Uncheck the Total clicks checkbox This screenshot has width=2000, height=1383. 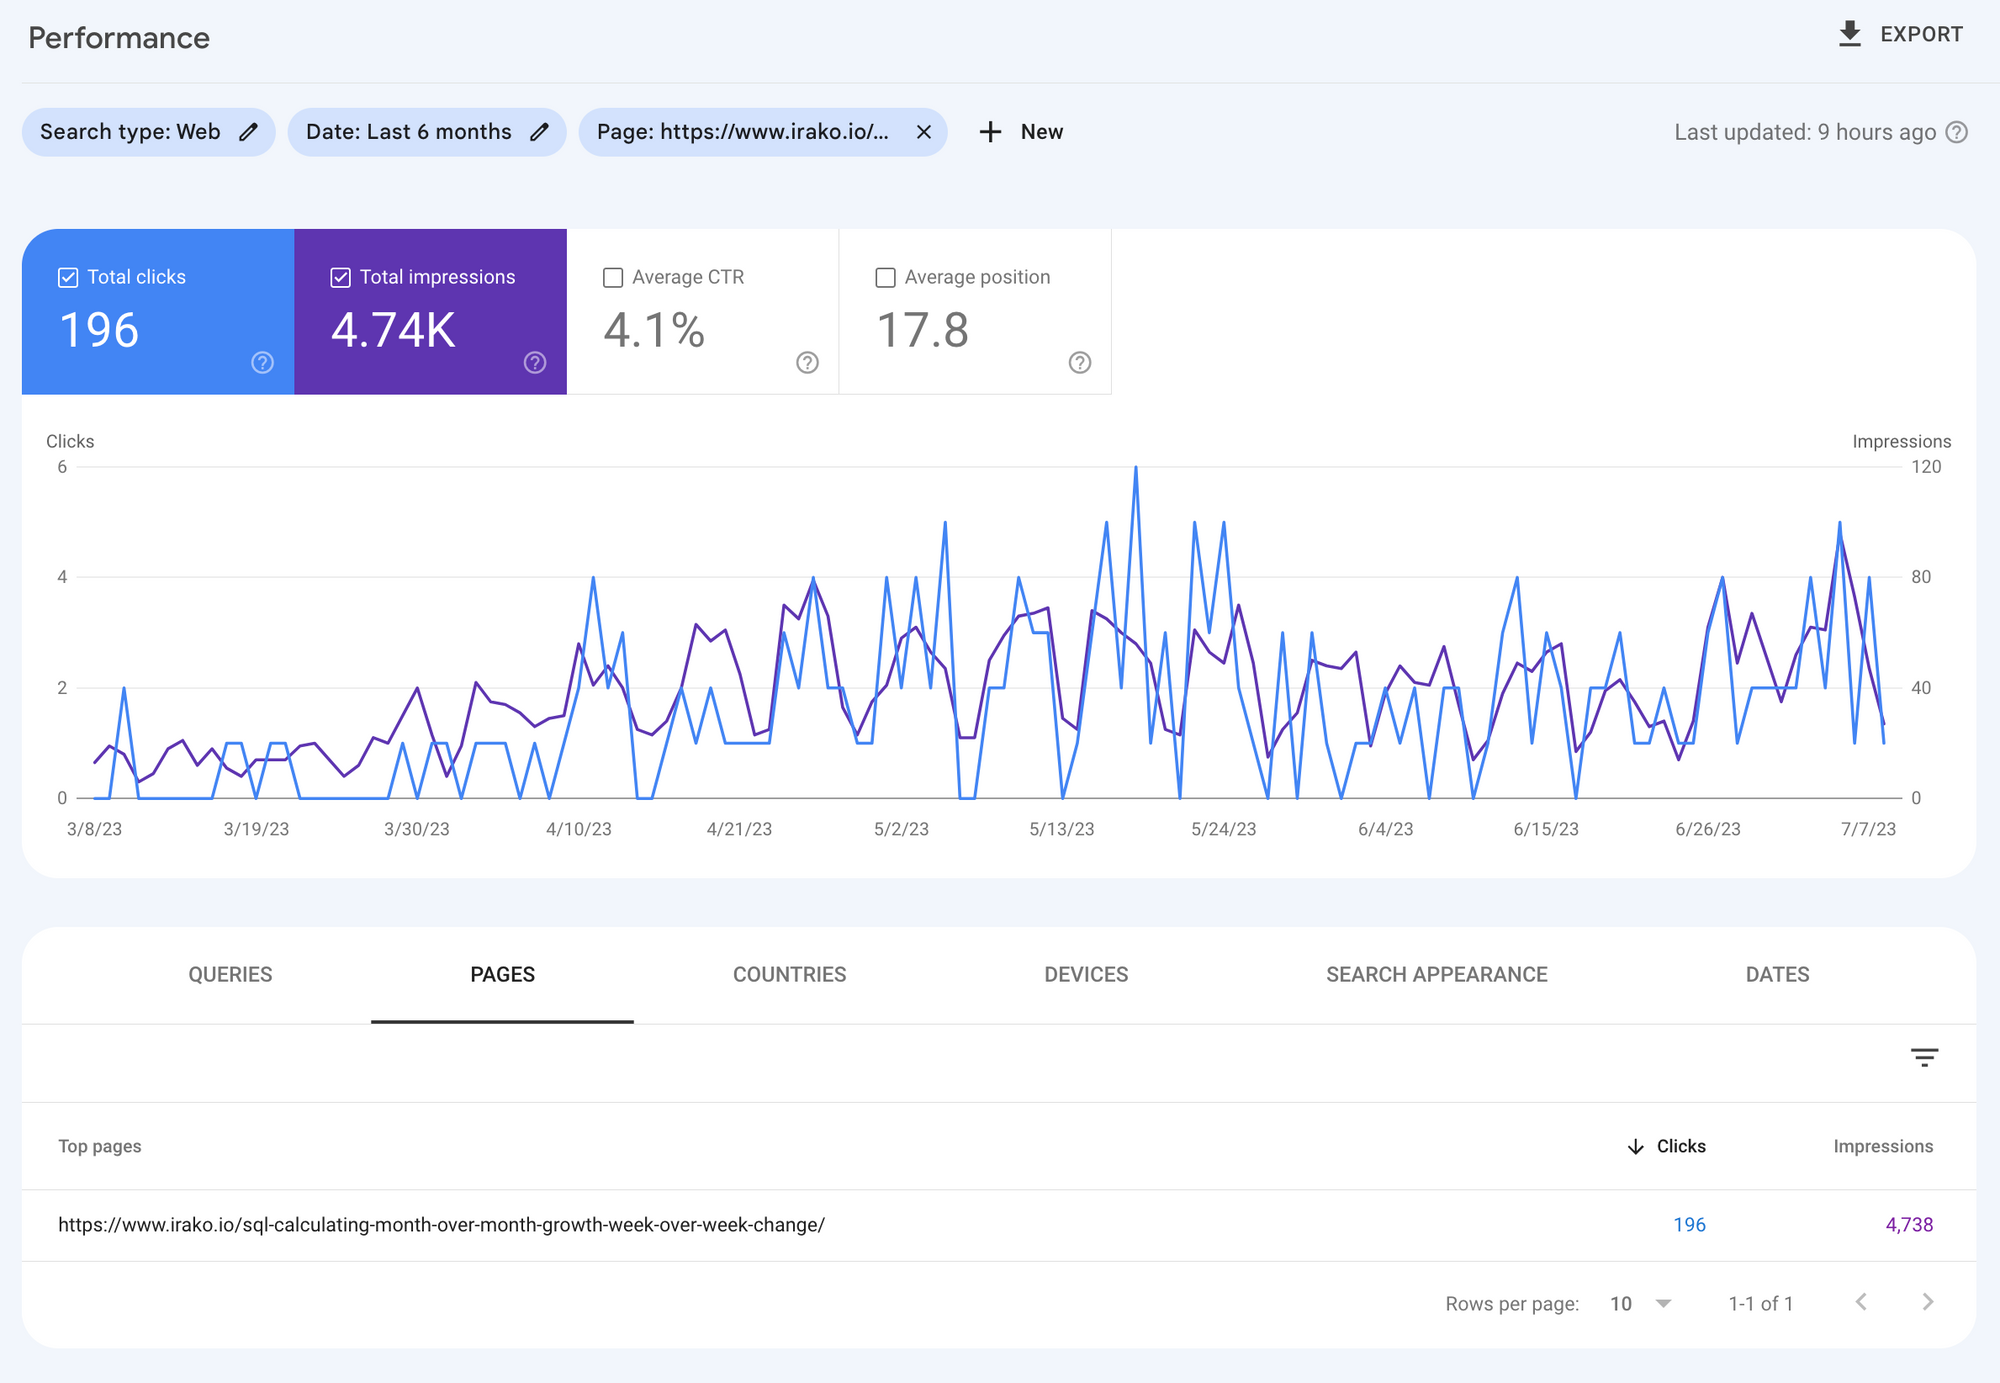point(68,277)
